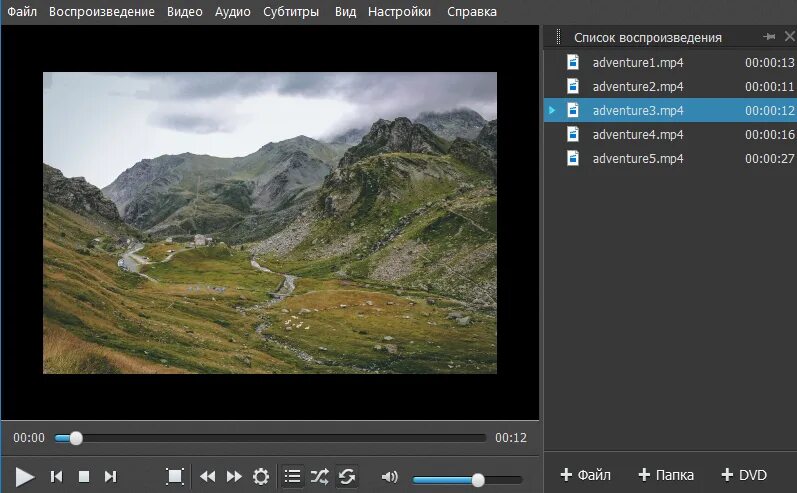Viewport: 797px width, 493px height.
Task: Stop the video playback
Action: 84,476
